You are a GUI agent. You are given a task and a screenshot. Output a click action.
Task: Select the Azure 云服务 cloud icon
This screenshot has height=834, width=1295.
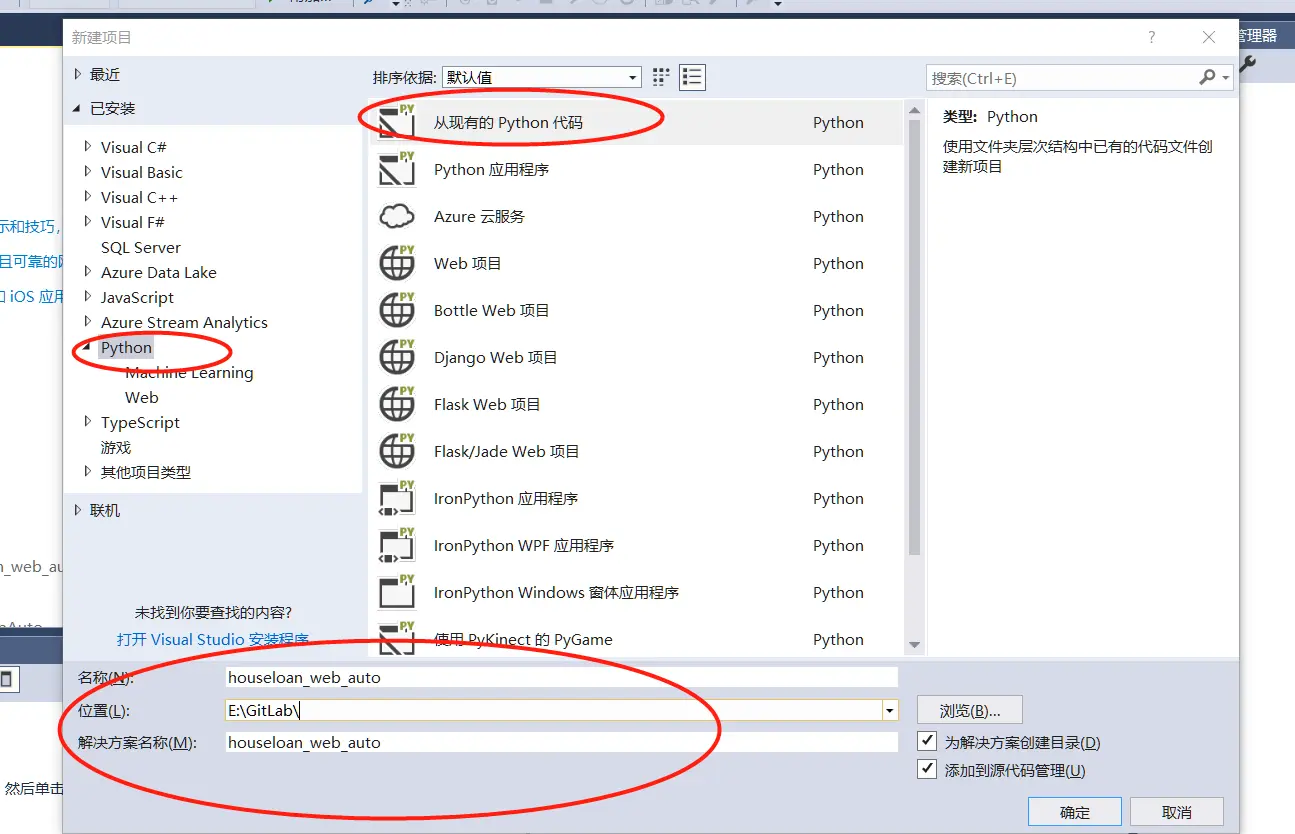[x=396, y=216]
